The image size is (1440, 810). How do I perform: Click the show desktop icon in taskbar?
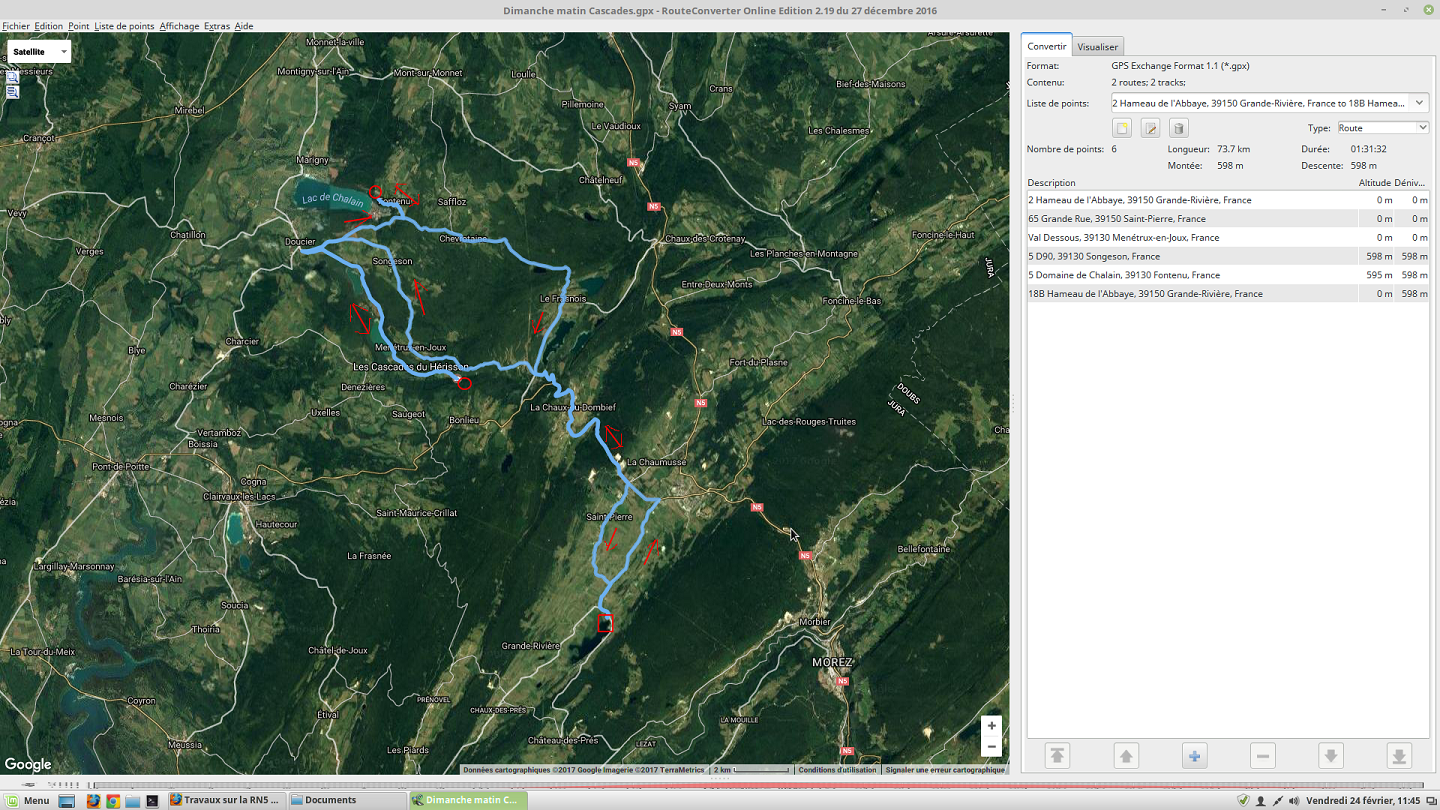click(x=67, y=801)
